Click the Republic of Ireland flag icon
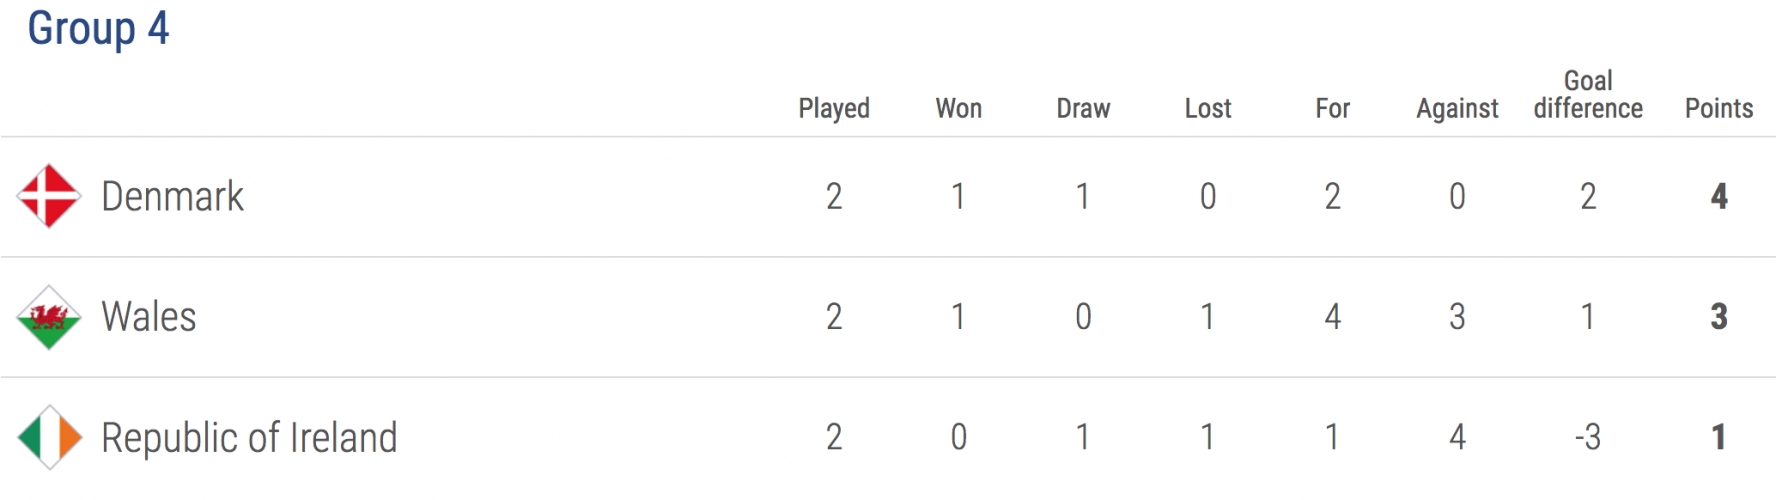The height and width of the screenshot is (500, 1776). click(x=48, y=437)
